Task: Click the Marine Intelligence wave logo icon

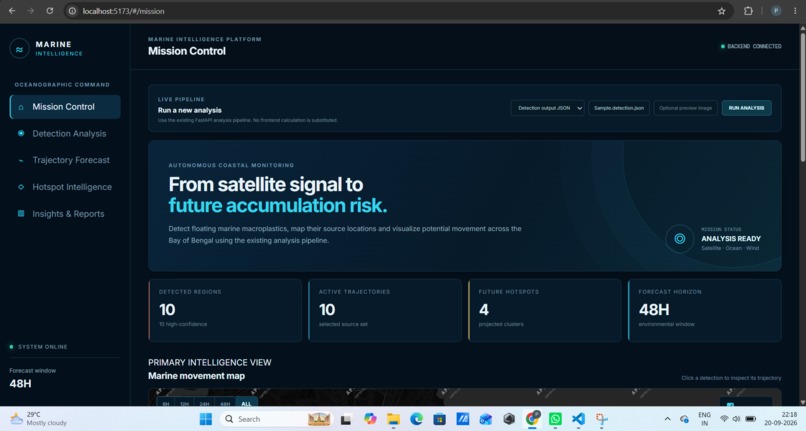Action: (20, 49)
